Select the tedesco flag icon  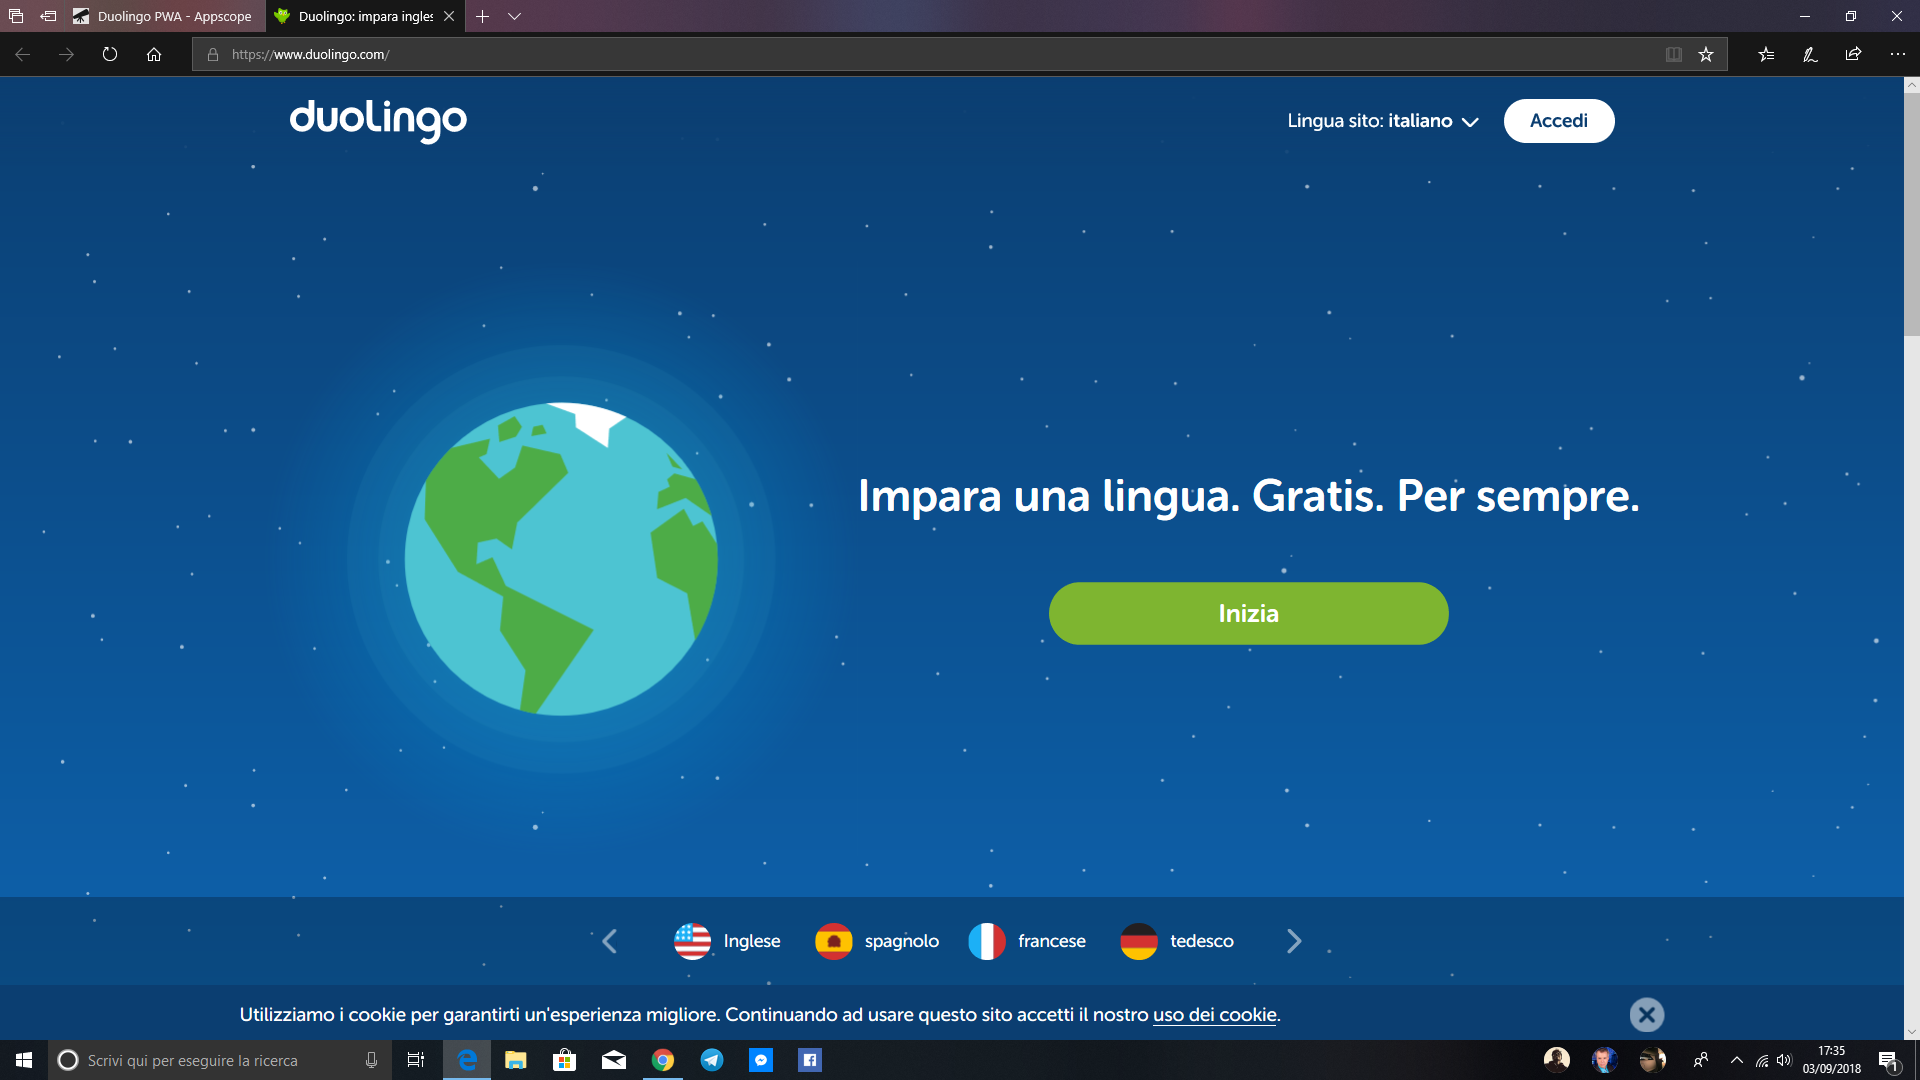pos(1139,941)
